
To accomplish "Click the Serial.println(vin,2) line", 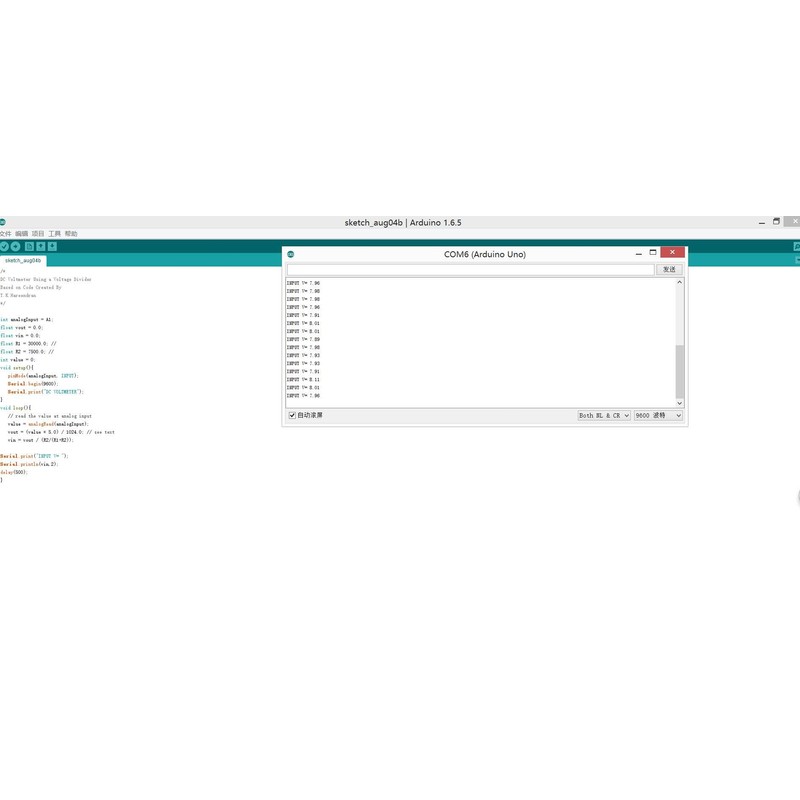I will (x=29, y=464).
